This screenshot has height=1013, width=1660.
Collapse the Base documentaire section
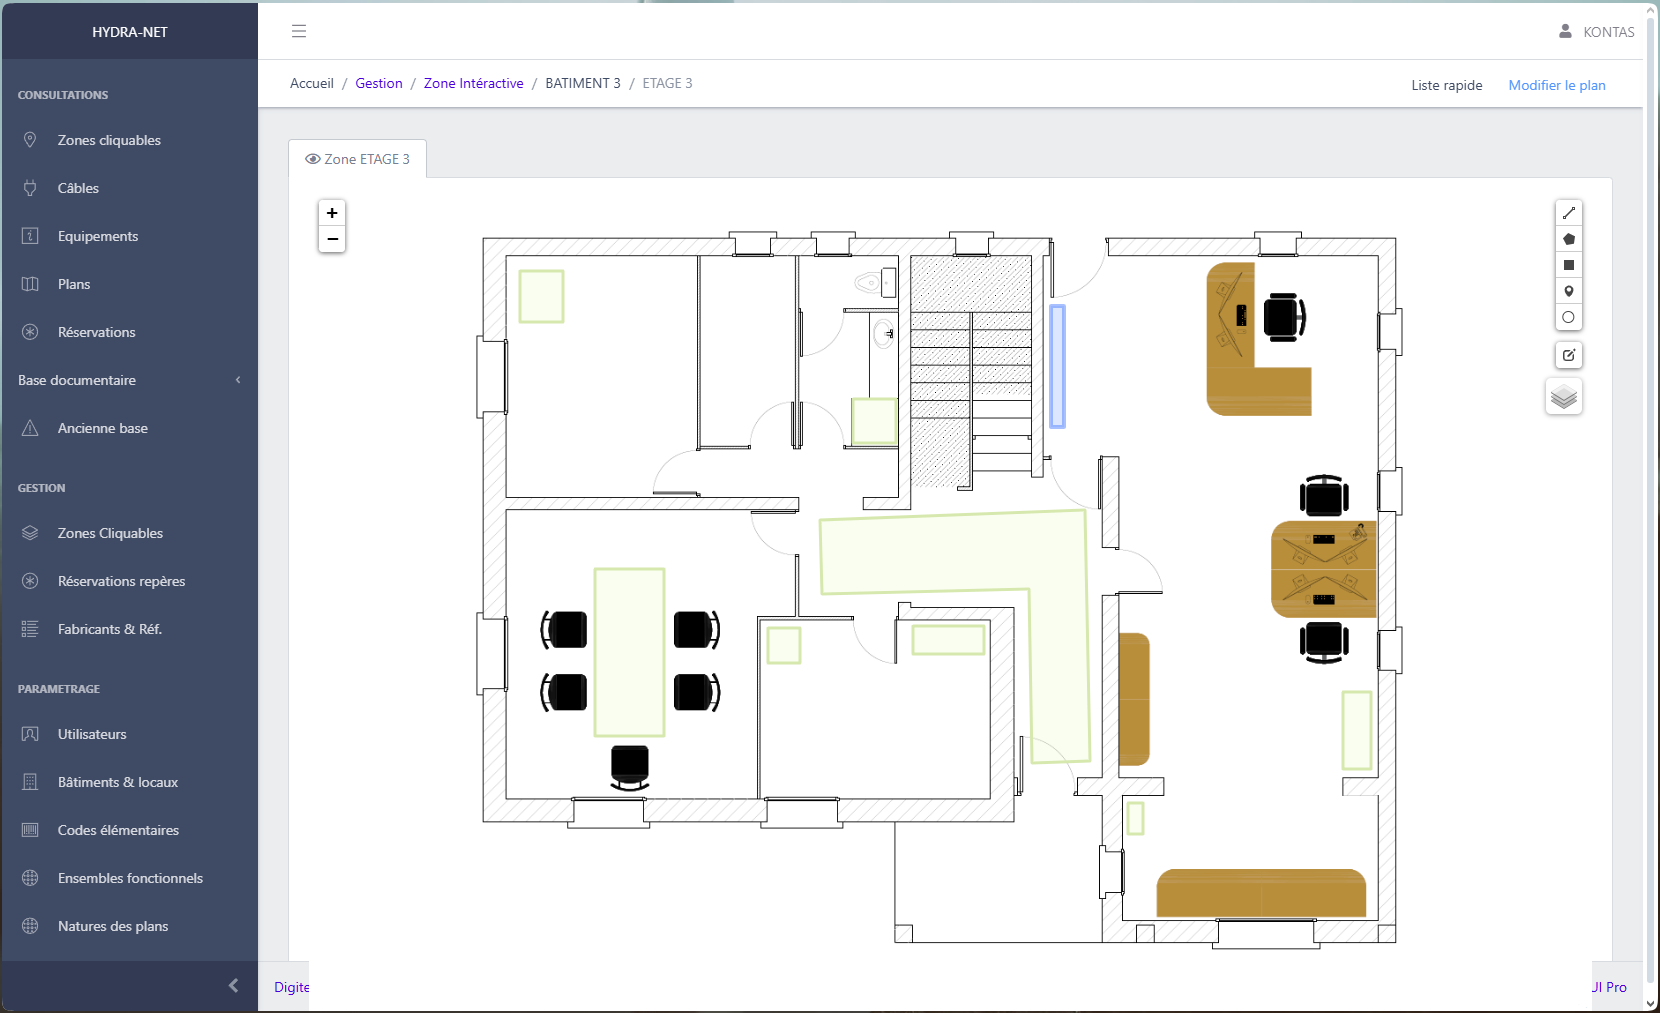tap(238, 380)
